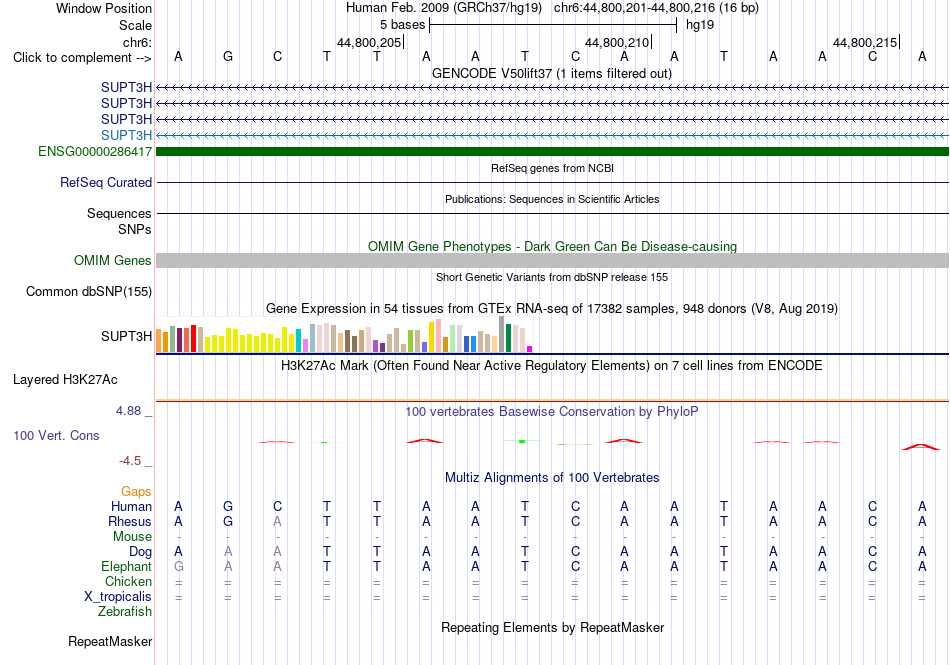Click the tall gray GTEx expression bar
The image size is (950, 665).
tap(502, 334)
